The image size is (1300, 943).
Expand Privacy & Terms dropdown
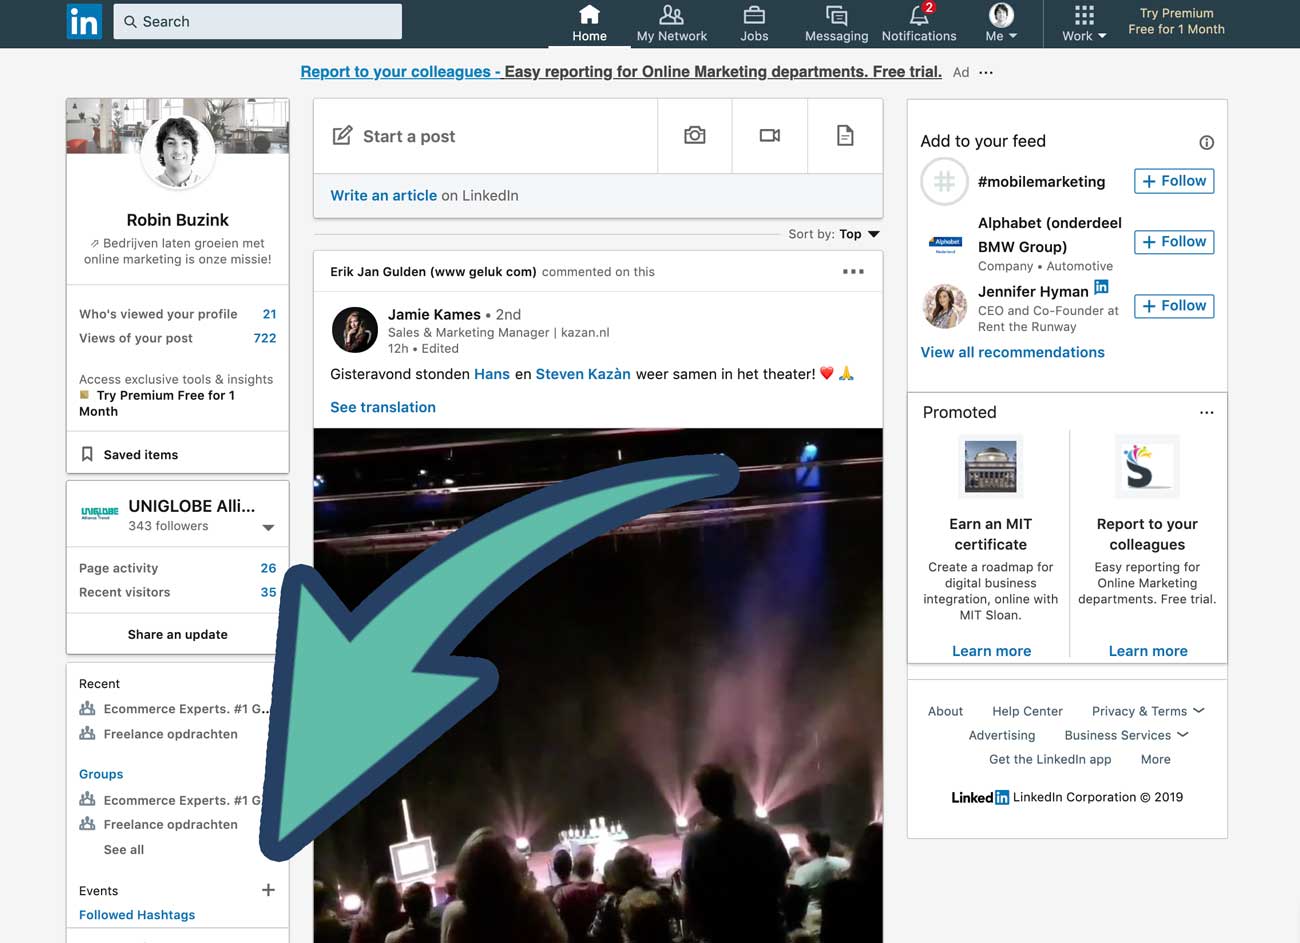(1148, 711)
